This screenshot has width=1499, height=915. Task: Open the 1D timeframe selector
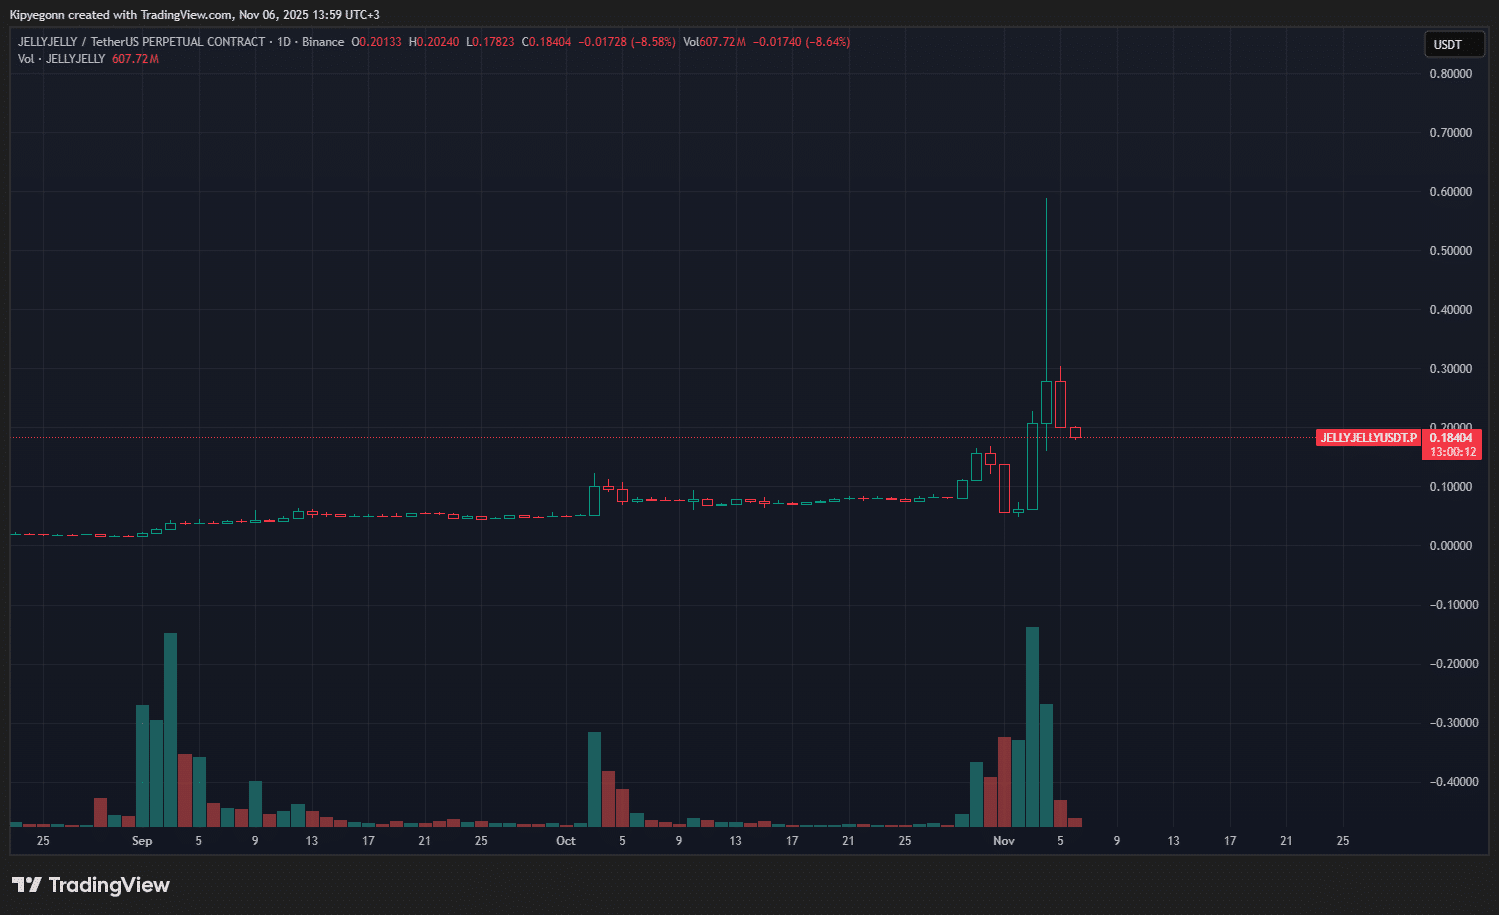pos(284,41)
